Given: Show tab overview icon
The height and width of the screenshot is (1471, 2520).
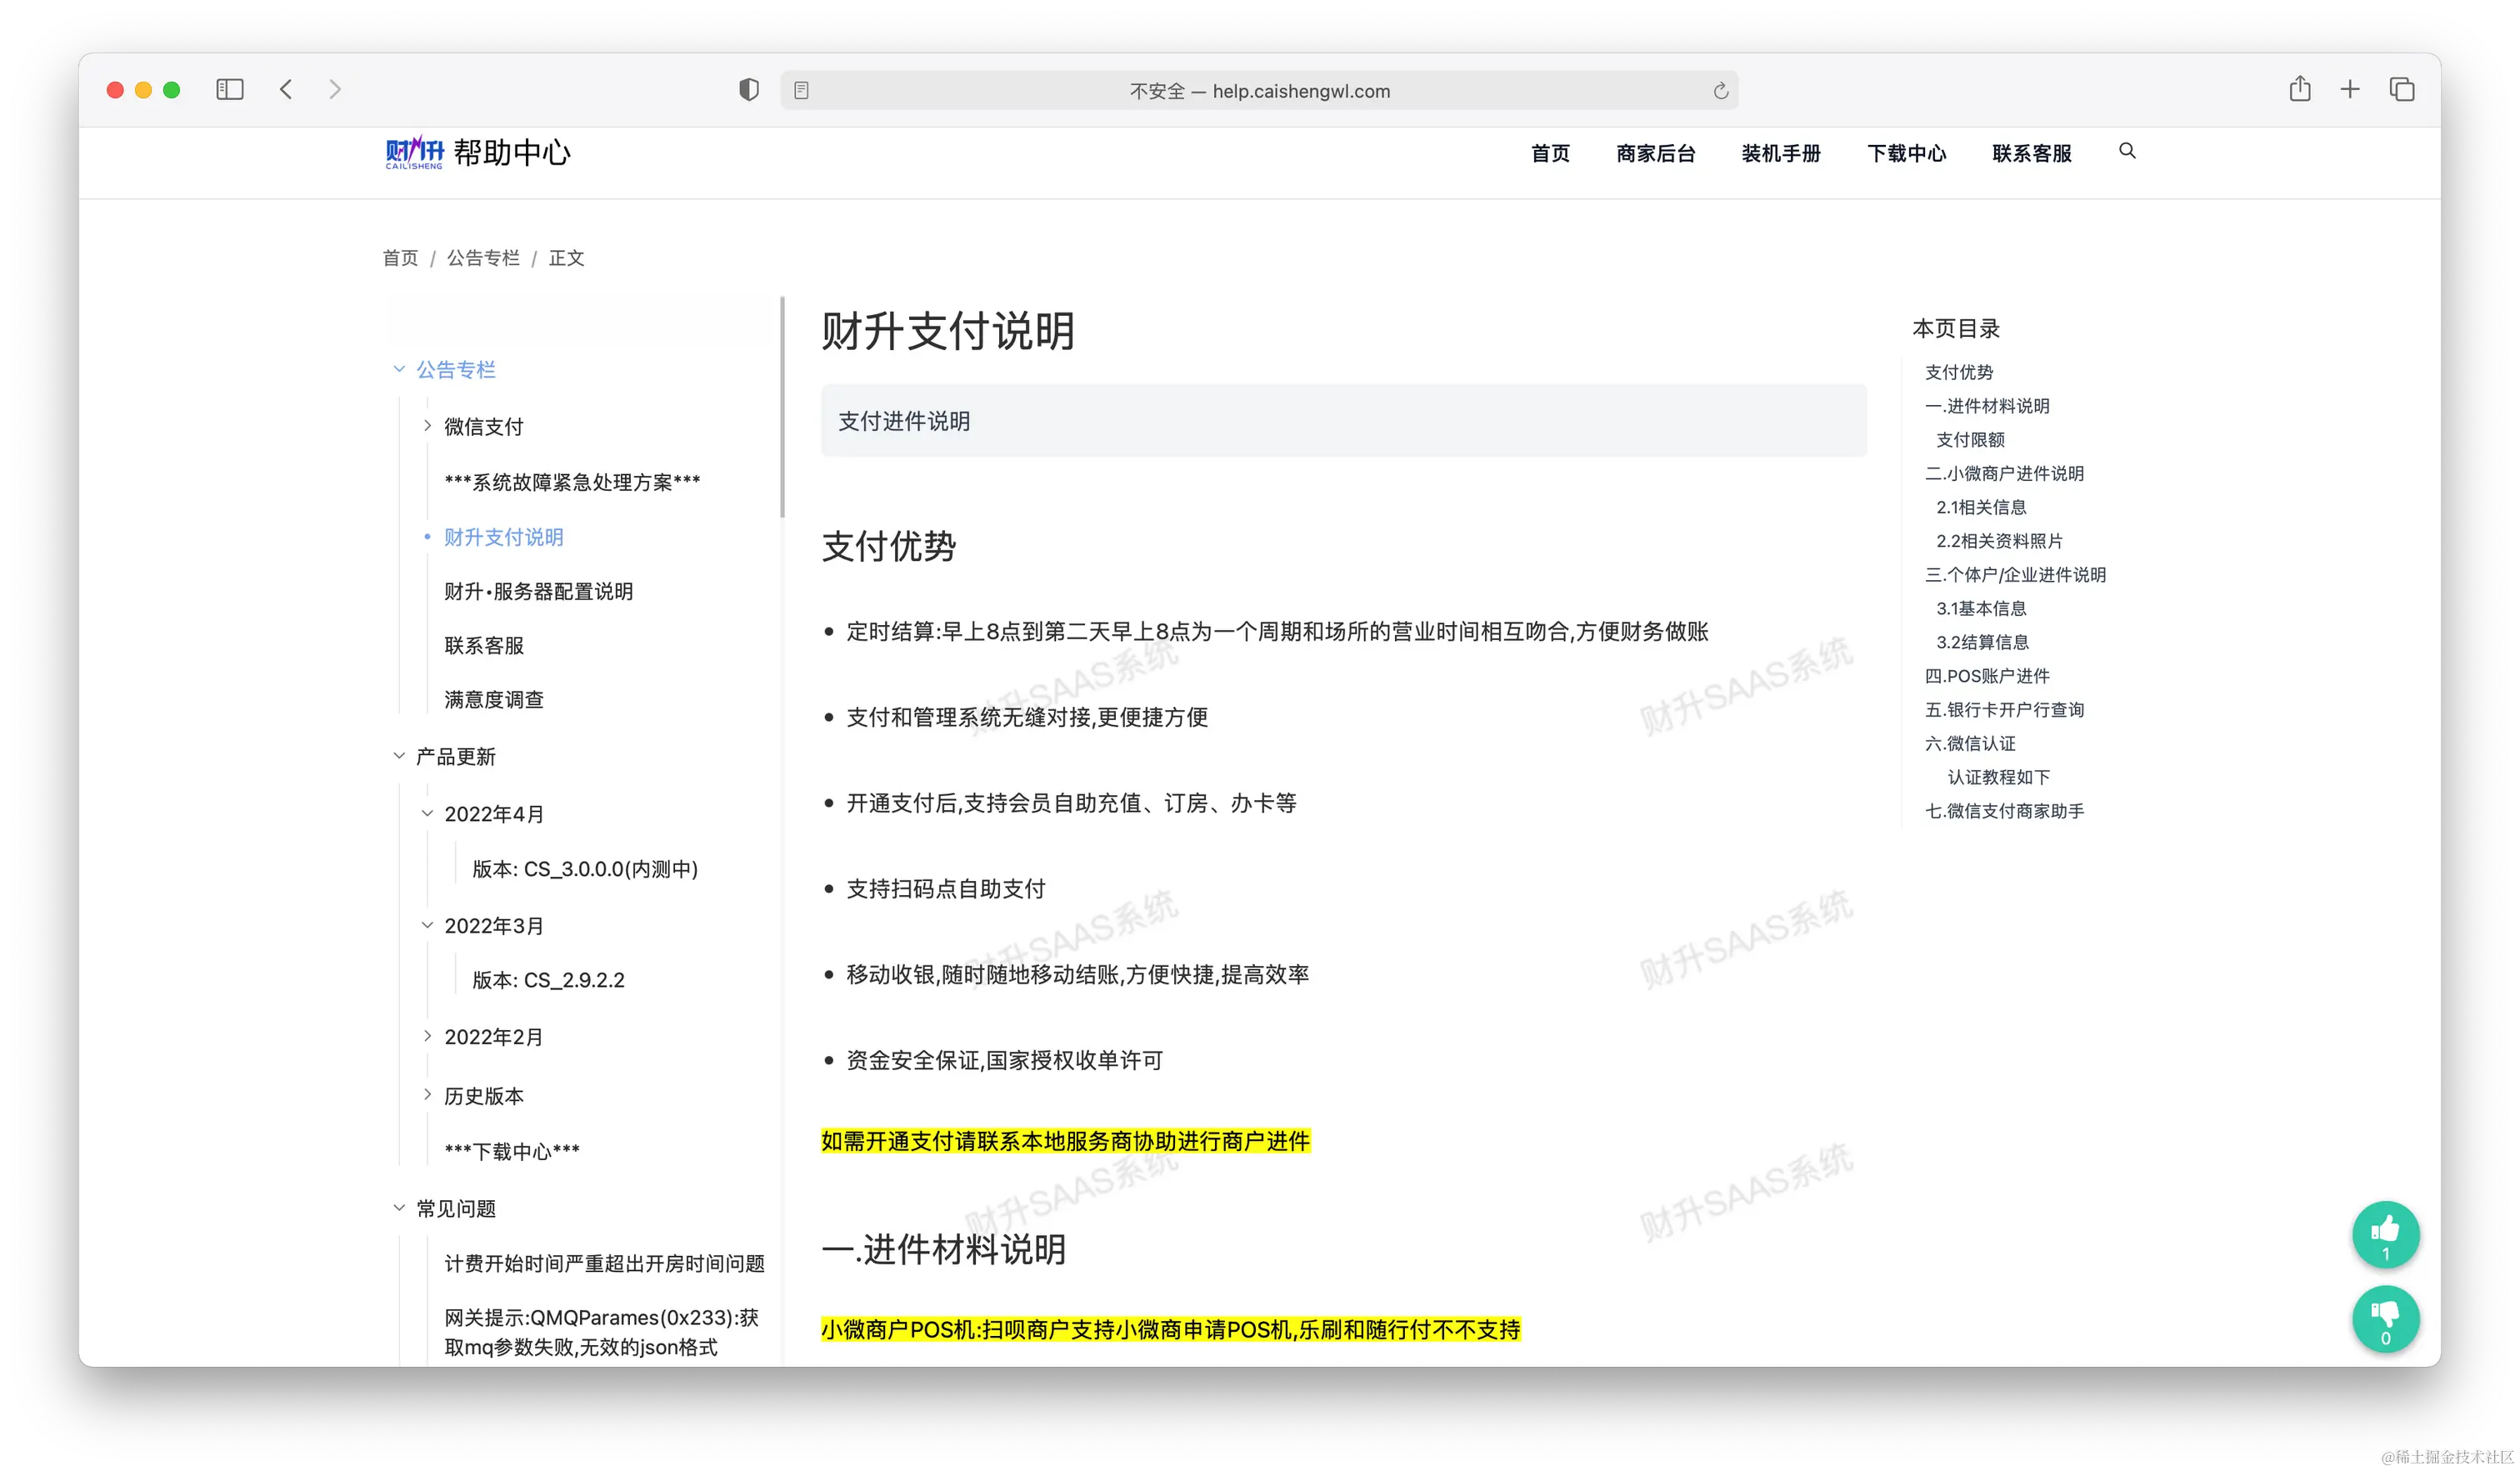Looking at the screenshot, I should [x=2402, y=90].
